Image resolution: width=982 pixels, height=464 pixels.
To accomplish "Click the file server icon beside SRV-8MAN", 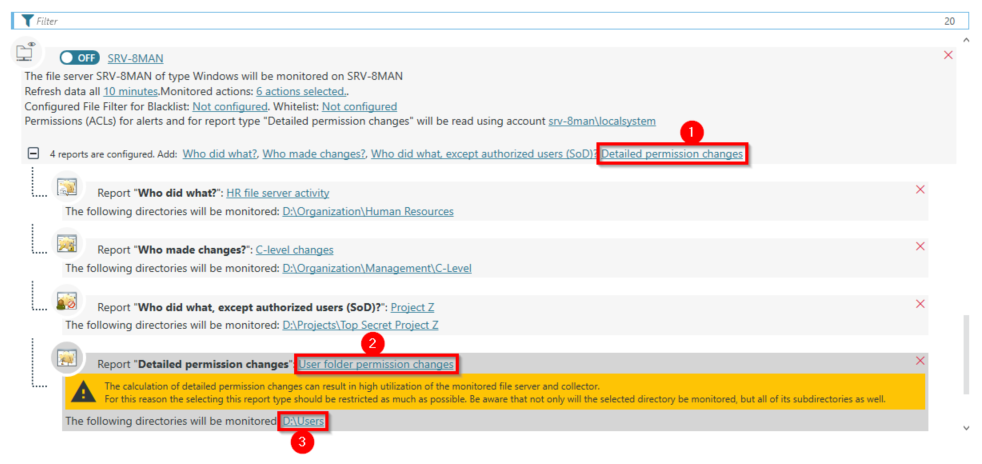I will (x=27, y=54).
